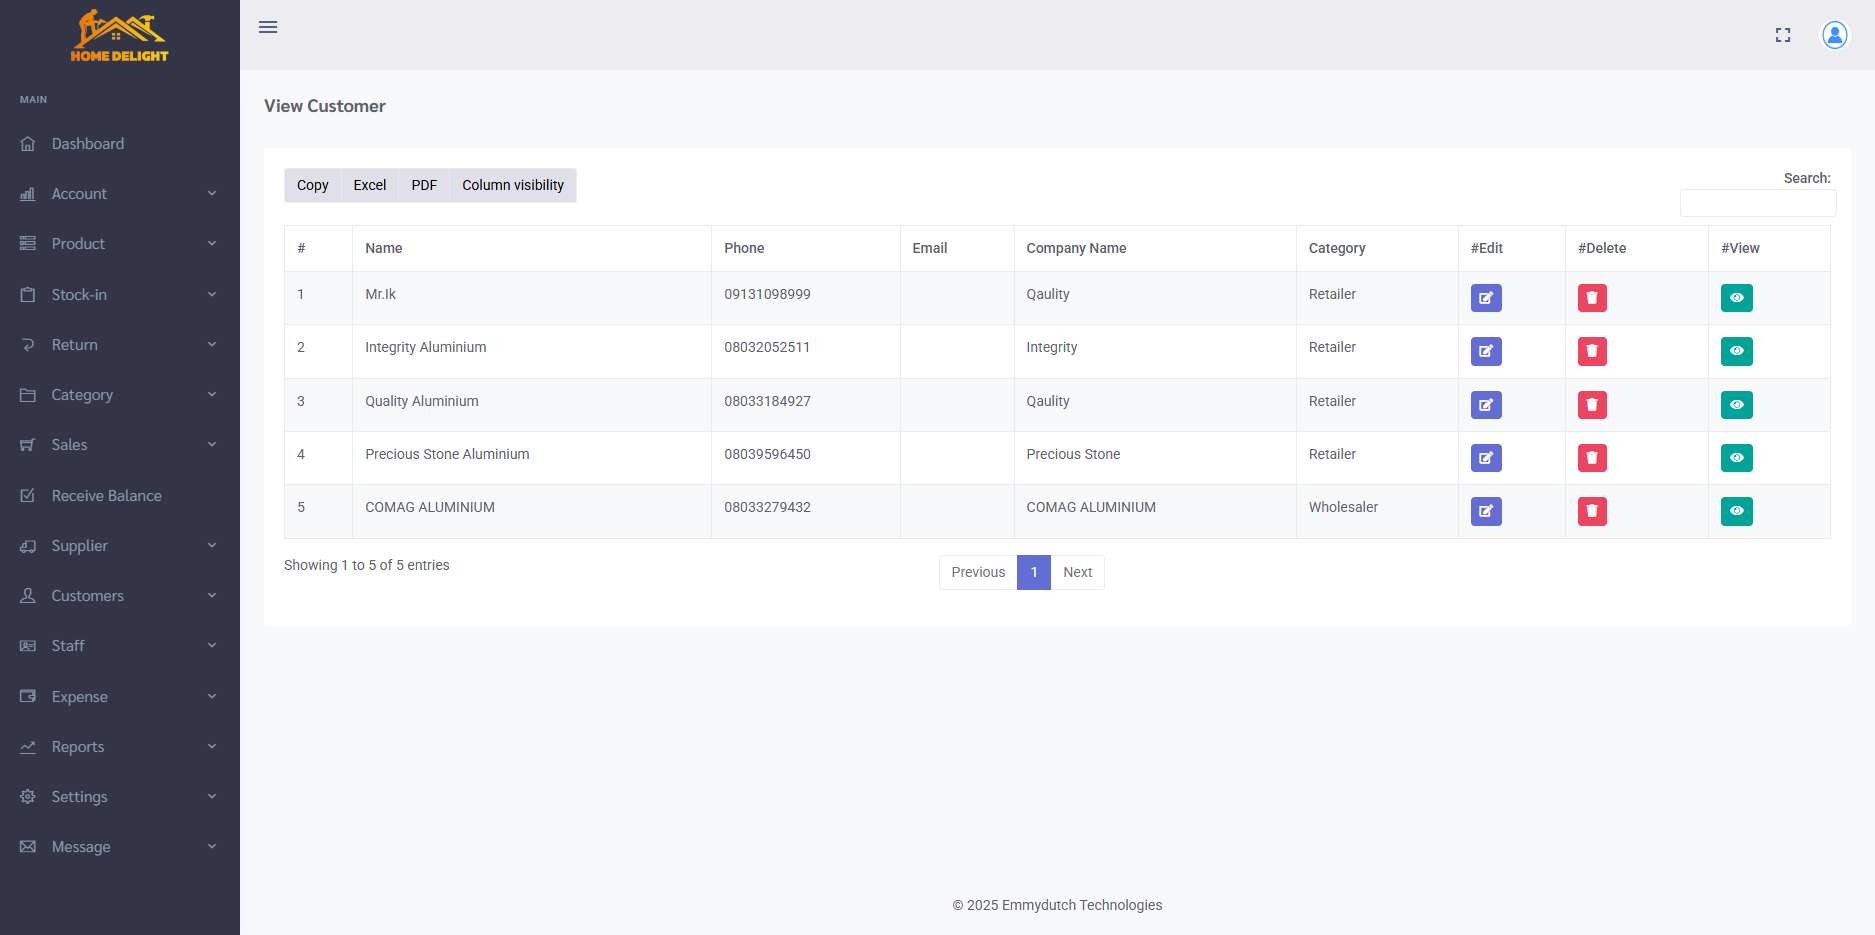Image resolution: width=1875 pixels, height=935 pixels.
Task: View the Integrity Aluminium customer details
Action: coord(1737,351)
